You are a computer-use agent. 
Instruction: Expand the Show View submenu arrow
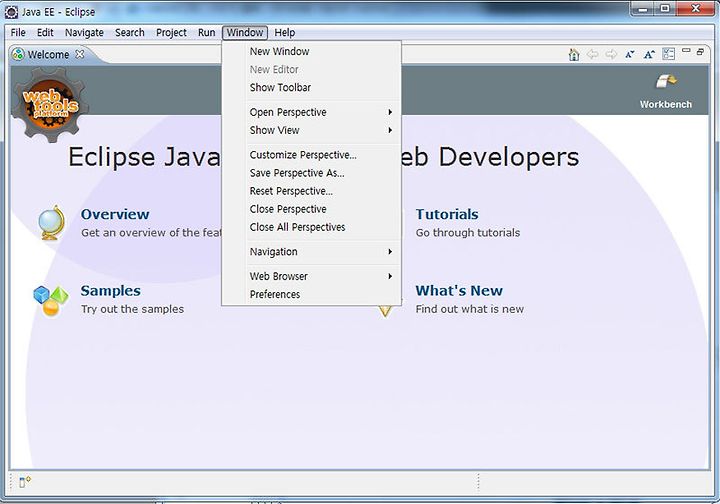pyautogui.click(x=390, y=130)
